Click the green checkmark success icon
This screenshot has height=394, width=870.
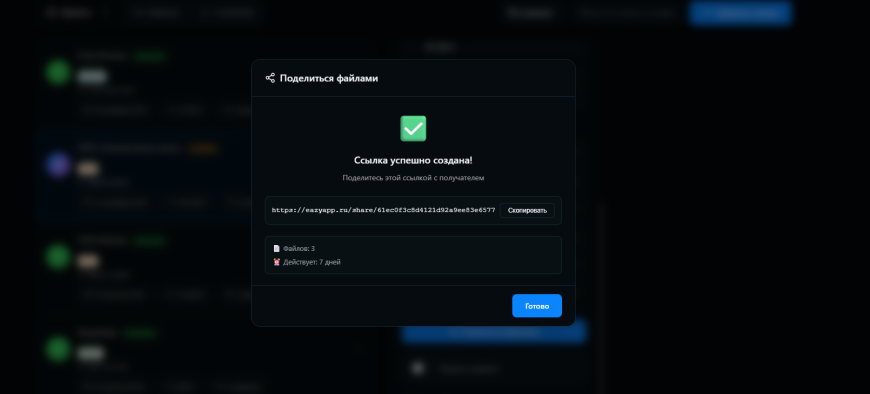[413, 128]
